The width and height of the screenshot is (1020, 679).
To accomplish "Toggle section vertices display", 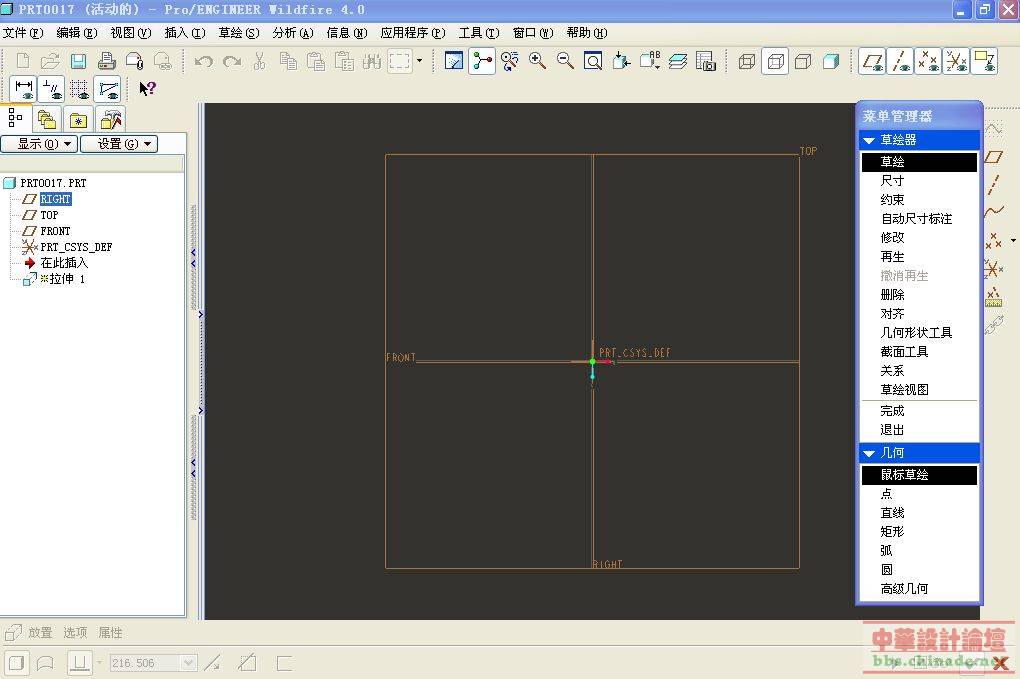I will (107, 89).
